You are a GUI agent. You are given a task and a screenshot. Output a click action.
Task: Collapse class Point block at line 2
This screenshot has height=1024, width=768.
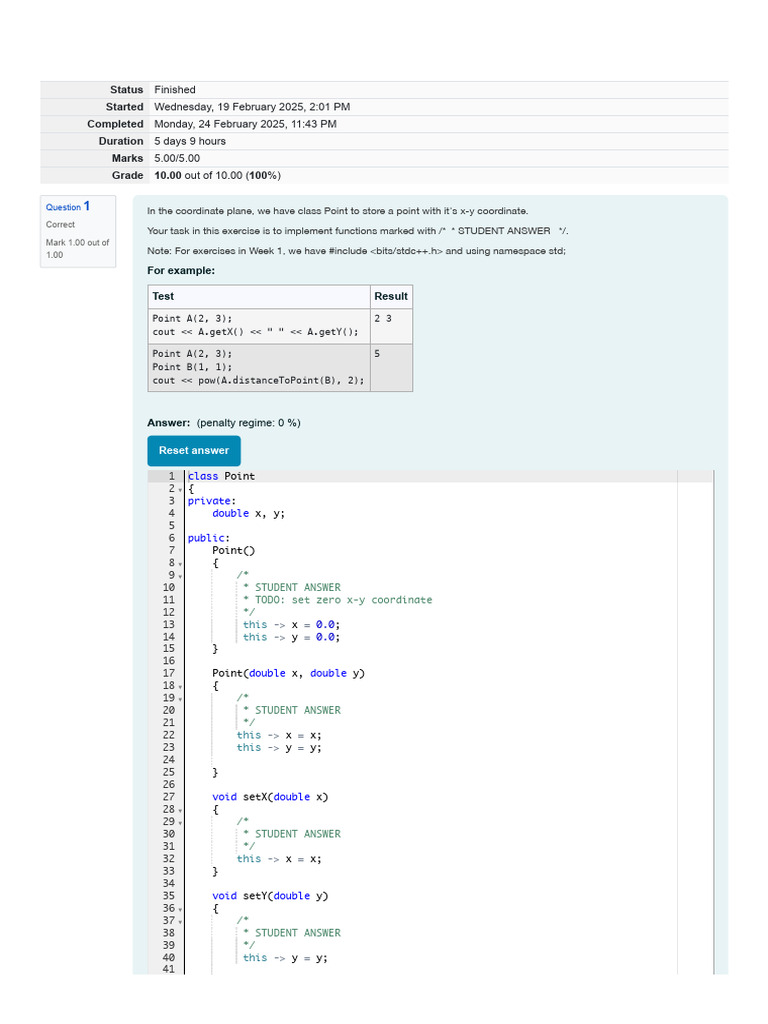pyautogui.click(x=180, y=490)
